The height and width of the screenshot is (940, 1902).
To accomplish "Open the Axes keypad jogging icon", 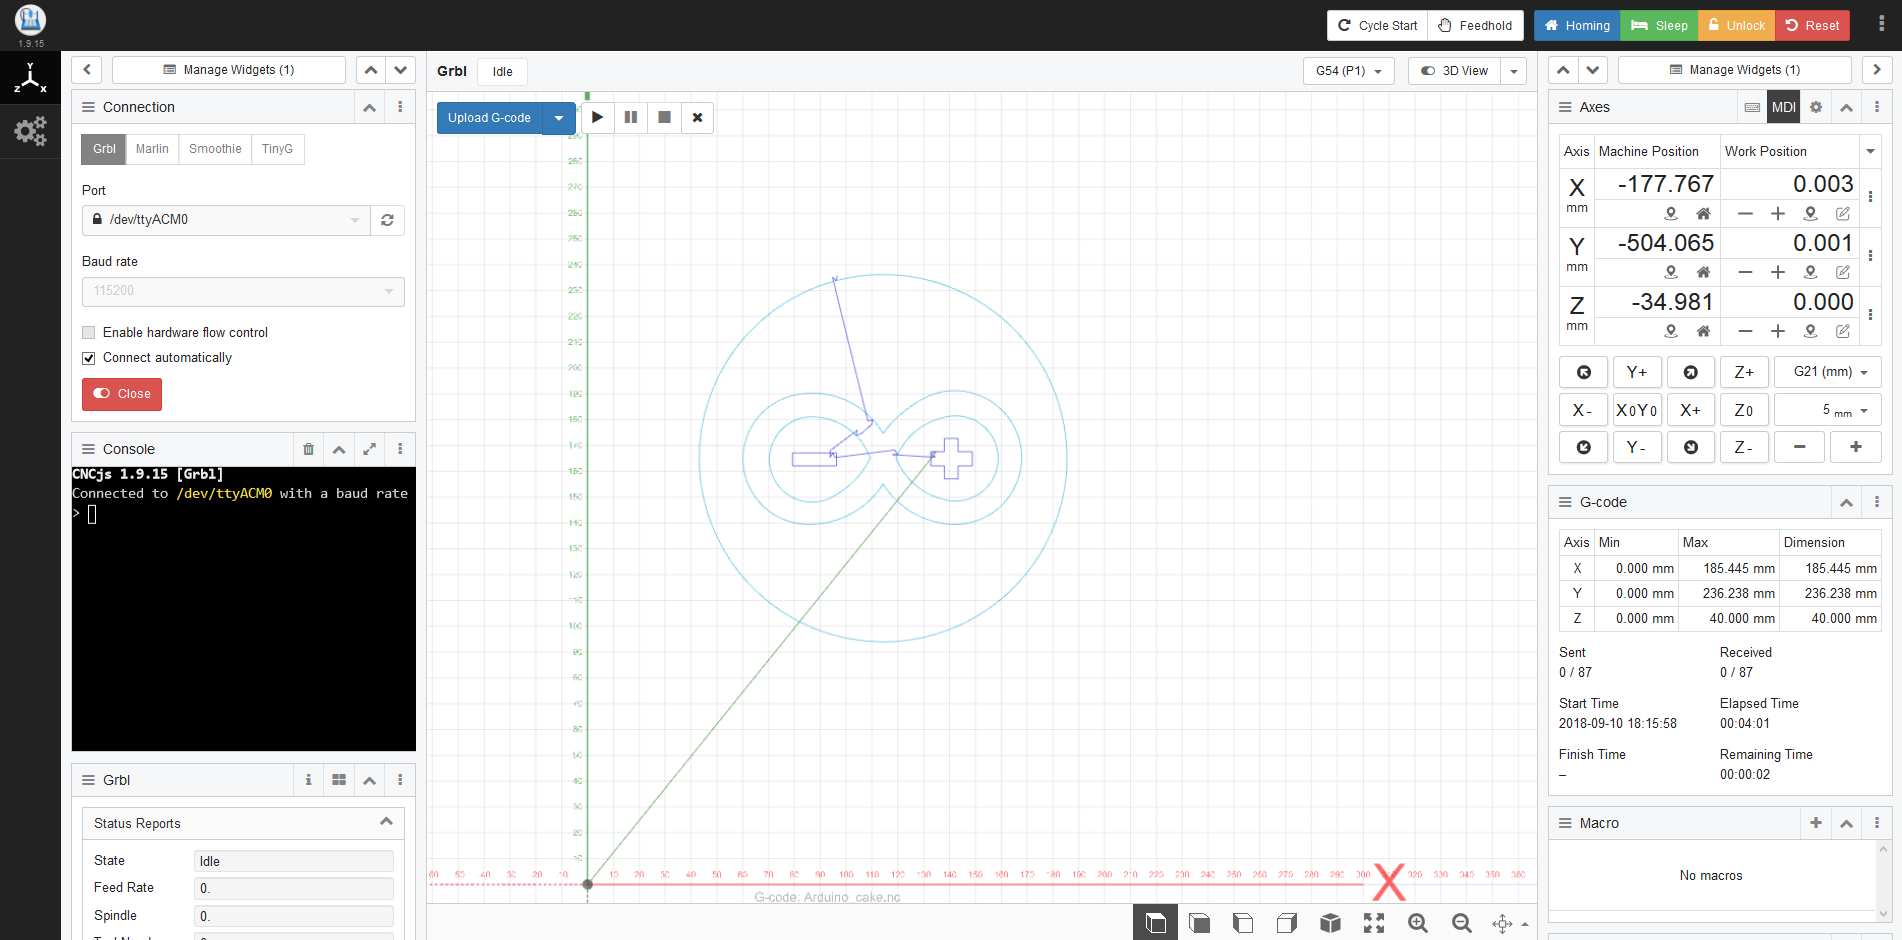I will click(x=1752, y=107).
